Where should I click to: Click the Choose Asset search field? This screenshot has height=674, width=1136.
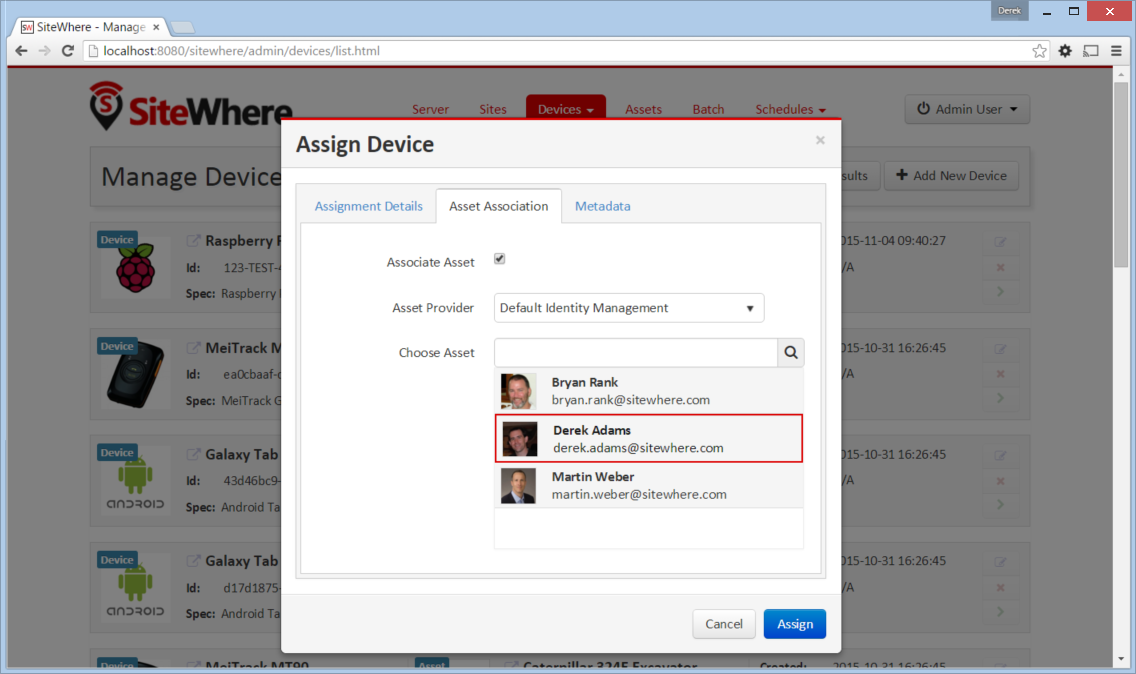point(636,352)
